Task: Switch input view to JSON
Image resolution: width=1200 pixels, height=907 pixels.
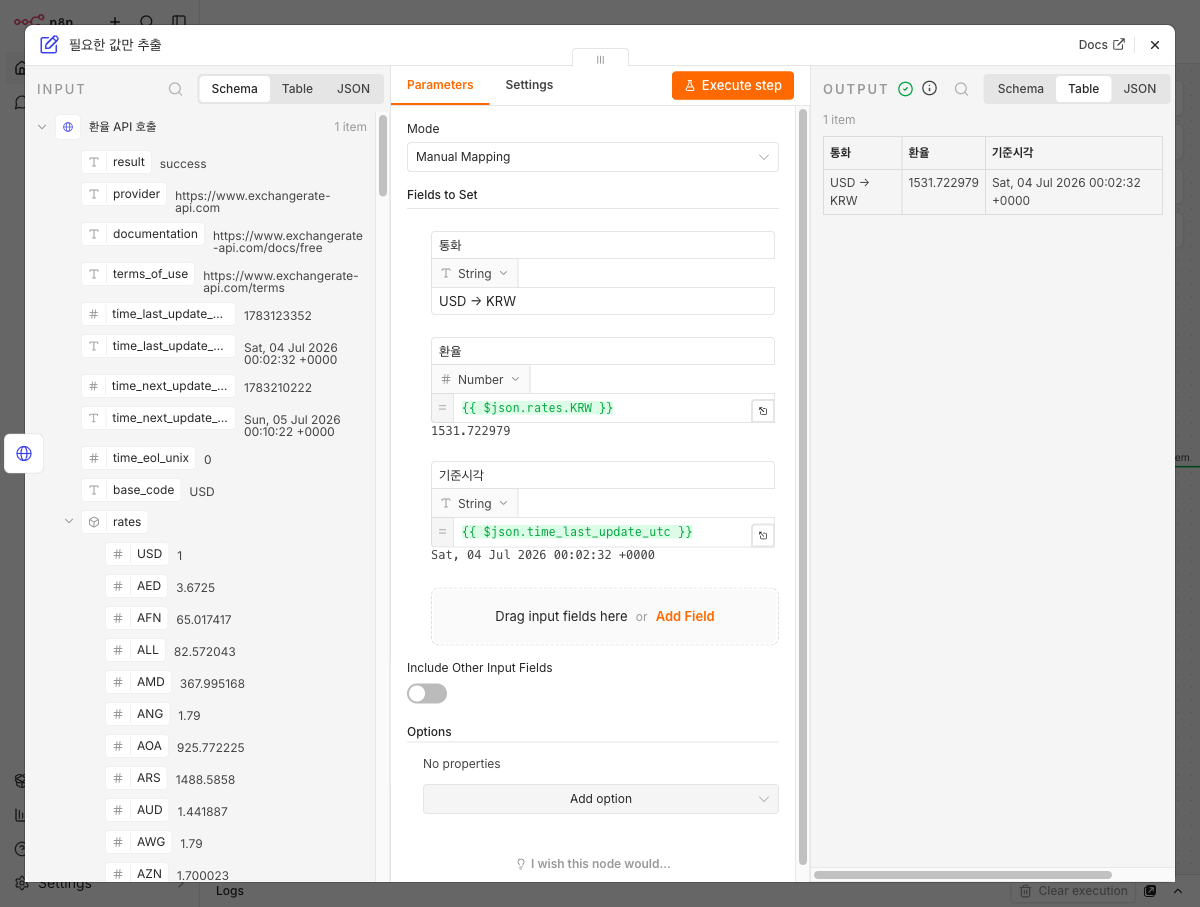Action: click(x=353, y=89)
